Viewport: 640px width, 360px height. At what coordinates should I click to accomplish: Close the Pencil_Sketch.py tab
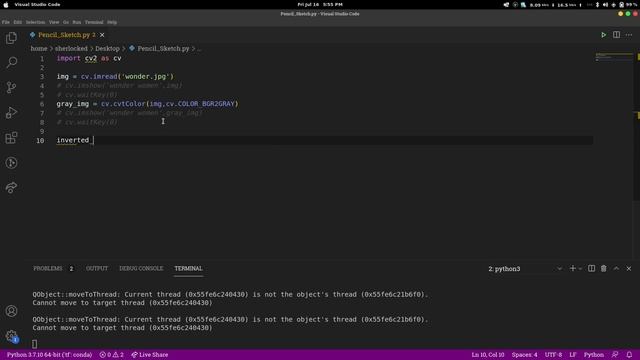(102, 35)
